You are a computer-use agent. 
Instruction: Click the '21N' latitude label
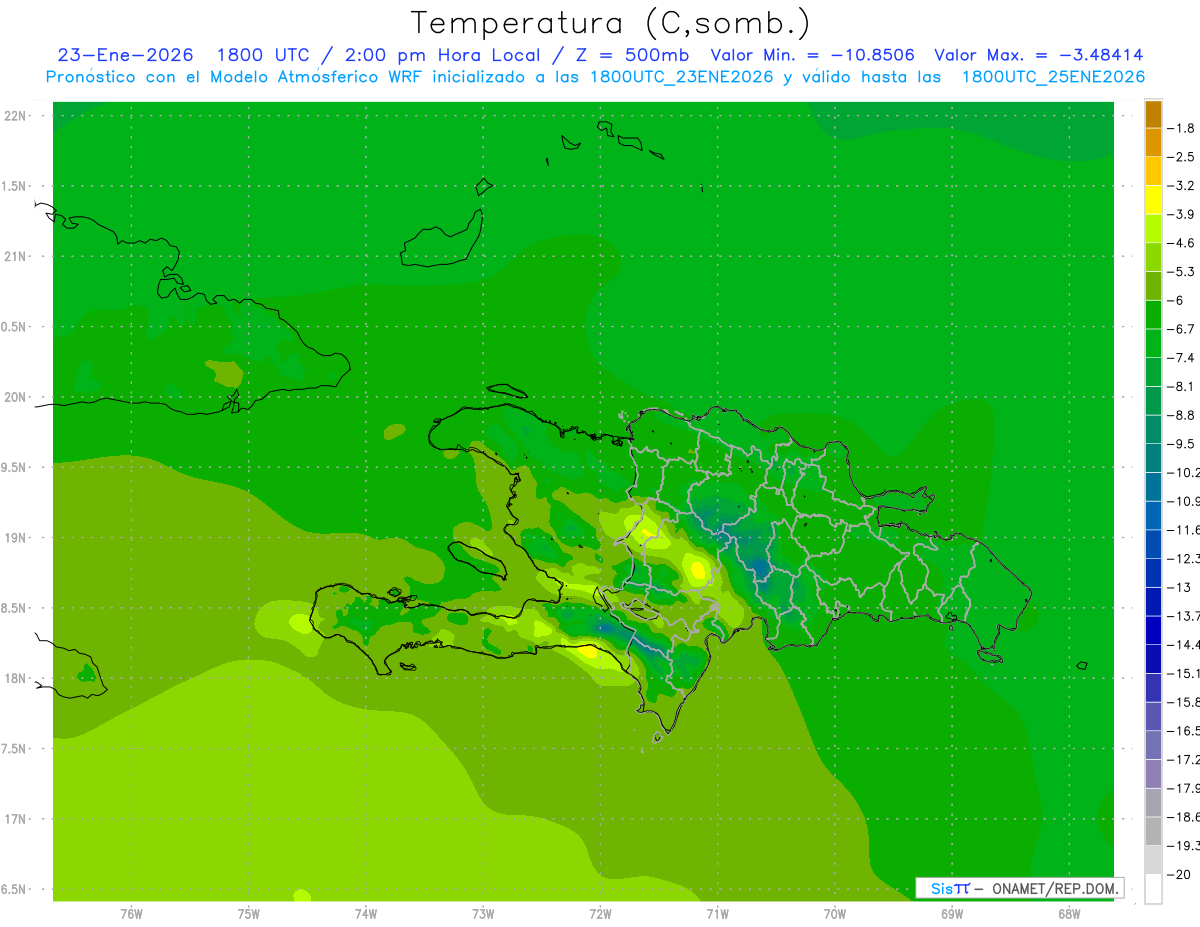click(15, 257)
